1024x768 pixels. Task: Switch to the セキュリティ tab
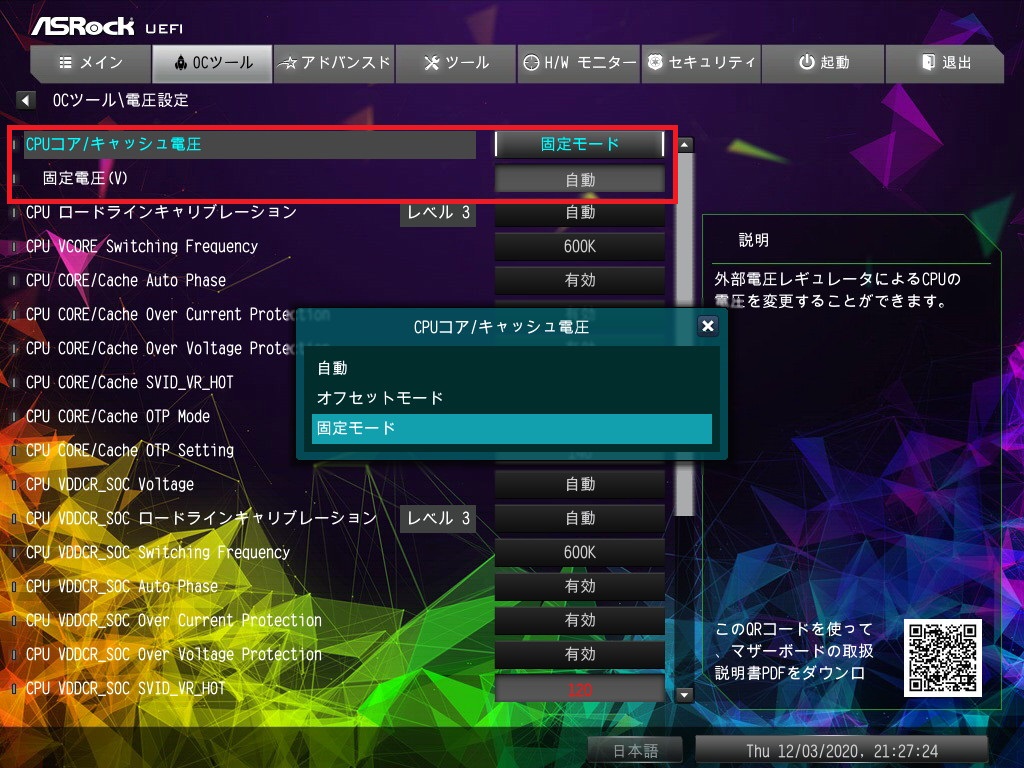click(x=701, y=63)
